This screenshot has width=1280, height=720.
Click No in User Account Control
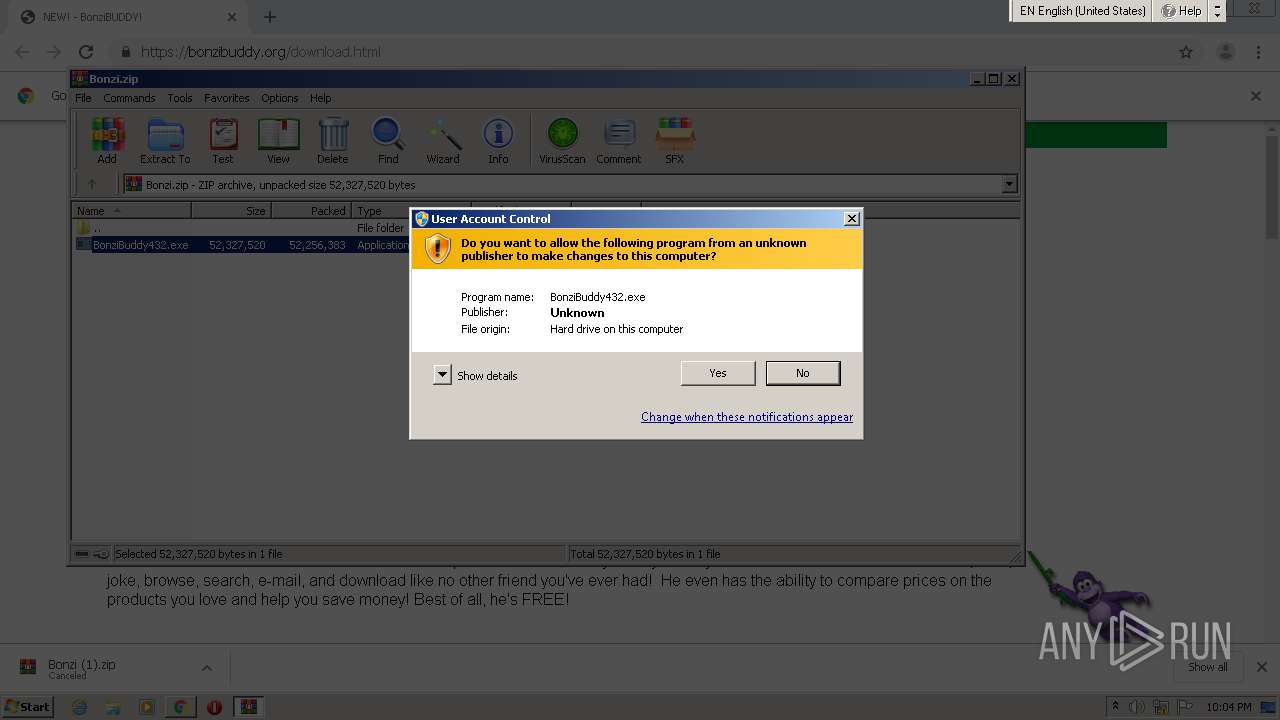coord(803,373)
